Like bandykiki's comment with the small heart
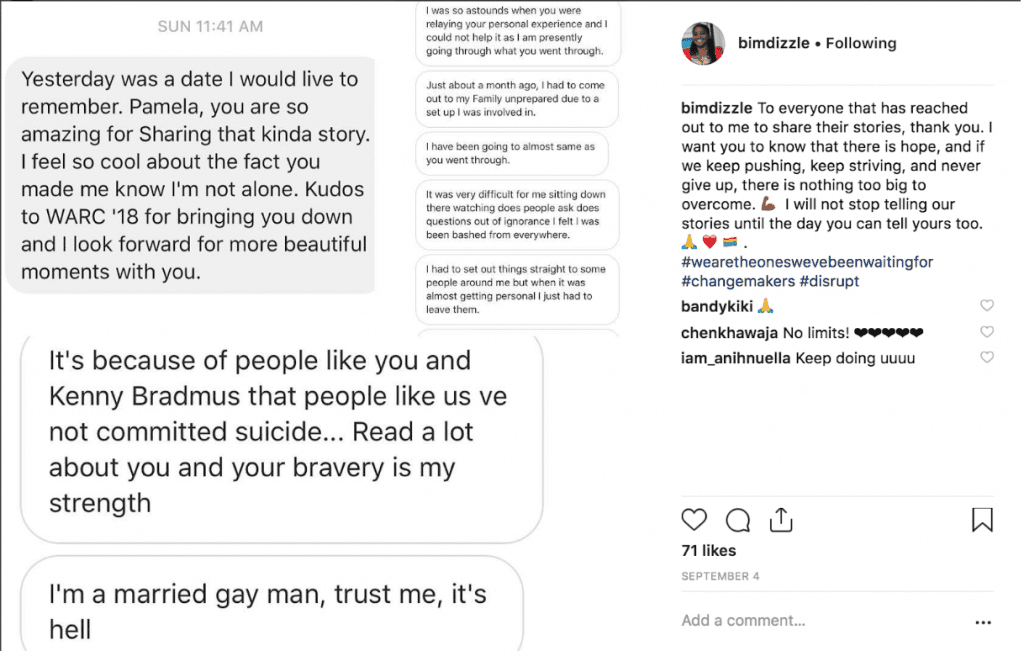Screen dimensions: 1024x656 click(x=987, y=306)
